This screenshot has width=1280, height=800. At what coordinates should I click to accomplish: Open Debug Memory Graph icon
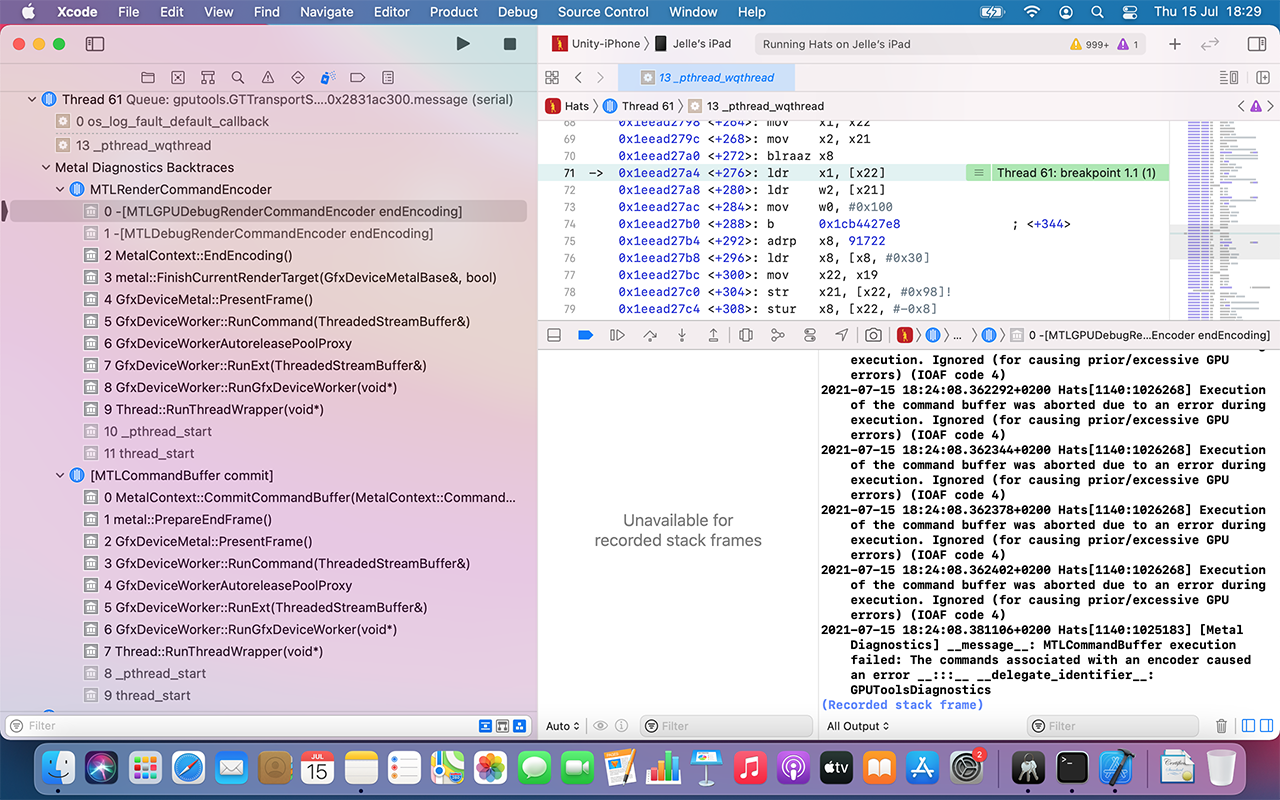point(778,335)
